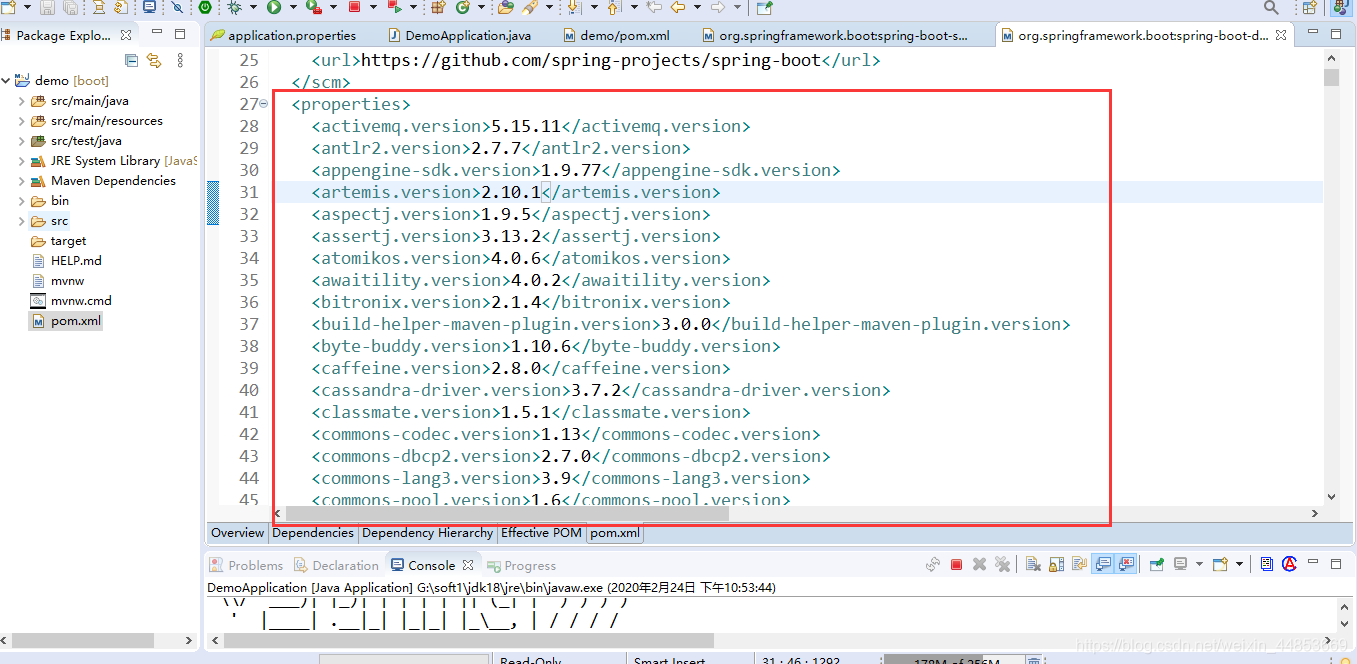This screenshot has width=1357, height=664.
Task: Toggle Show Console on standard error change
Action: tap(1127, 564)
